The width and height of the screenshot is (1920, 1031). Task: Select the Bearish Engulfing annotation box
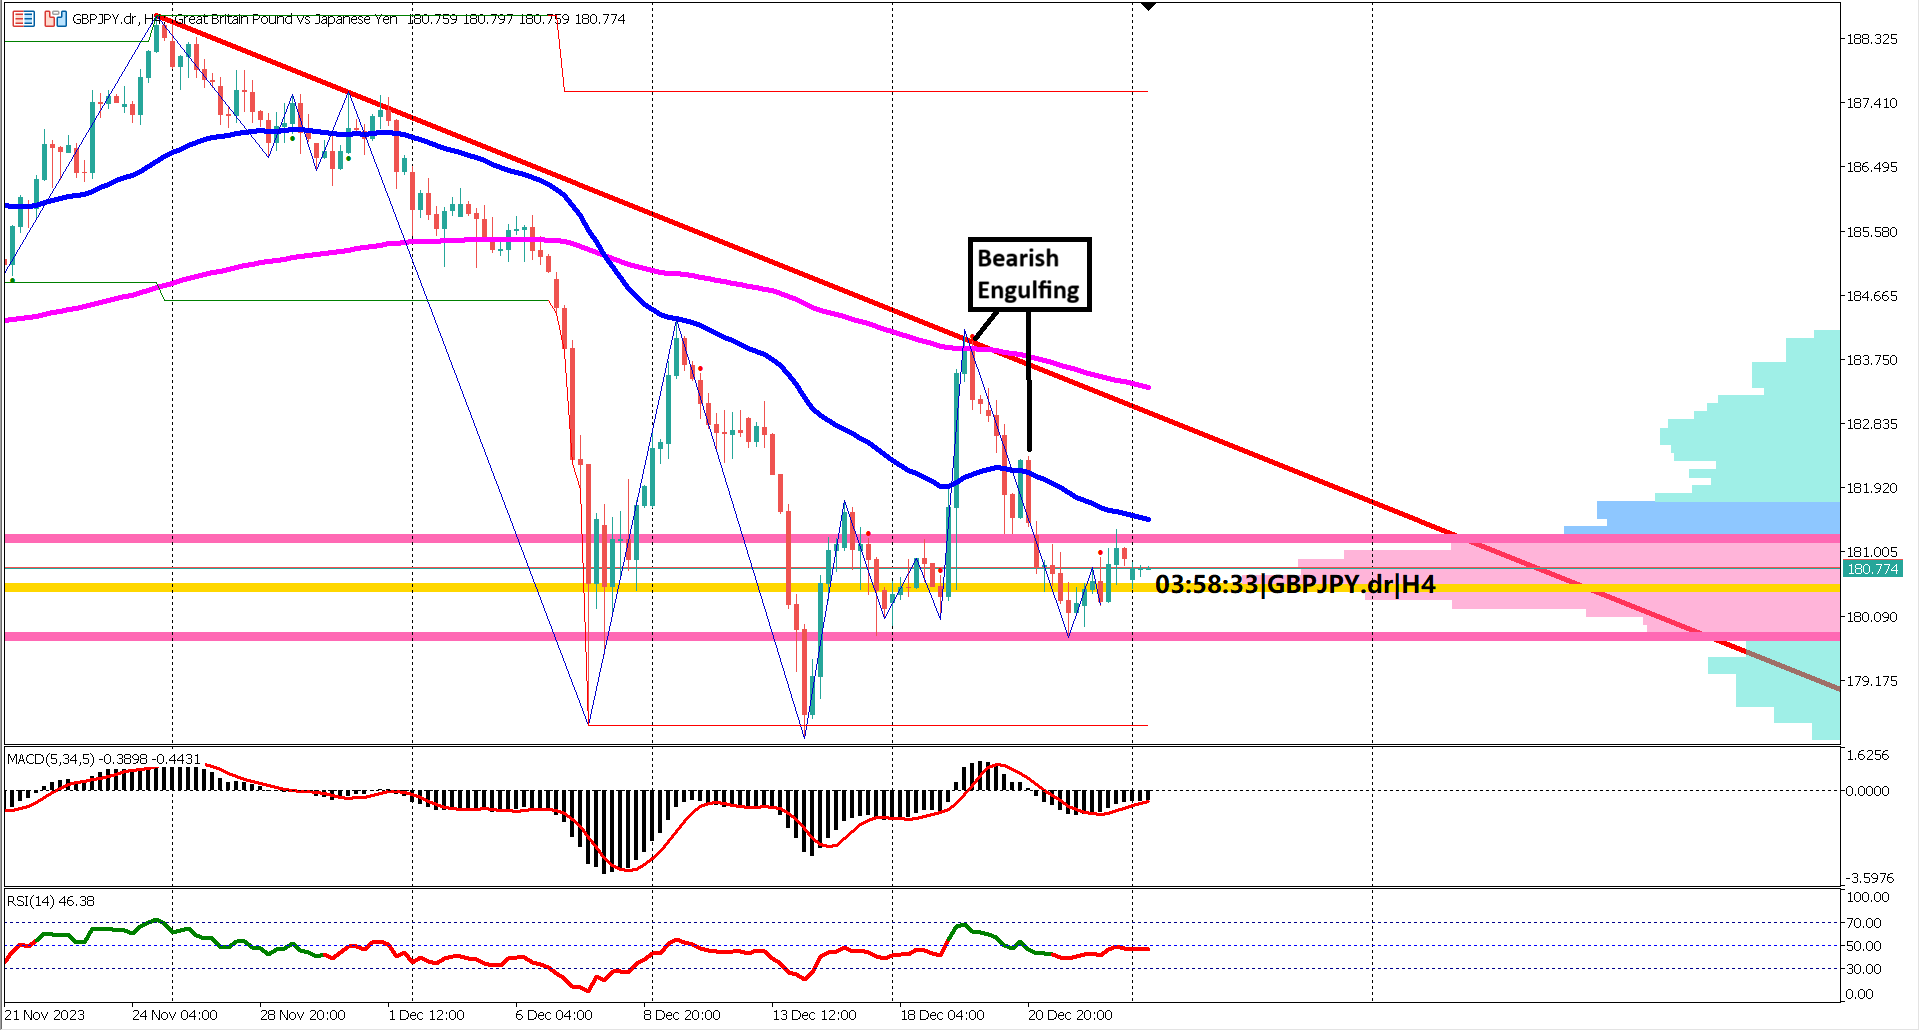[x=1029, y=274]
